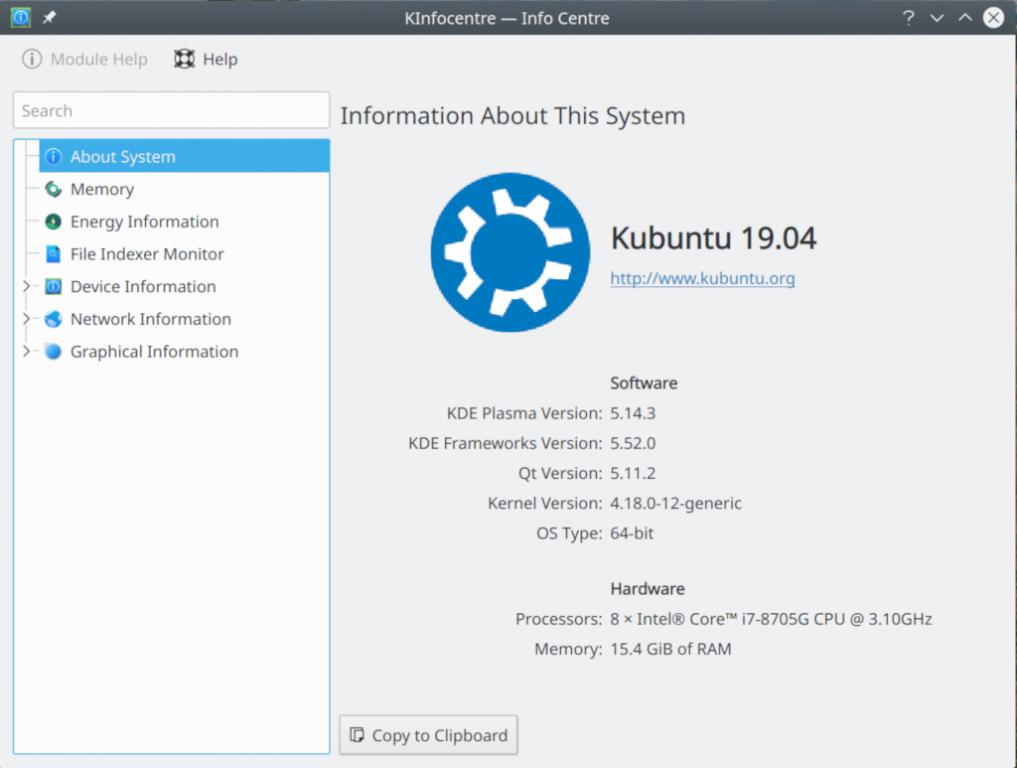
Task: Click the Device Information icon
Action: (53, 287)
